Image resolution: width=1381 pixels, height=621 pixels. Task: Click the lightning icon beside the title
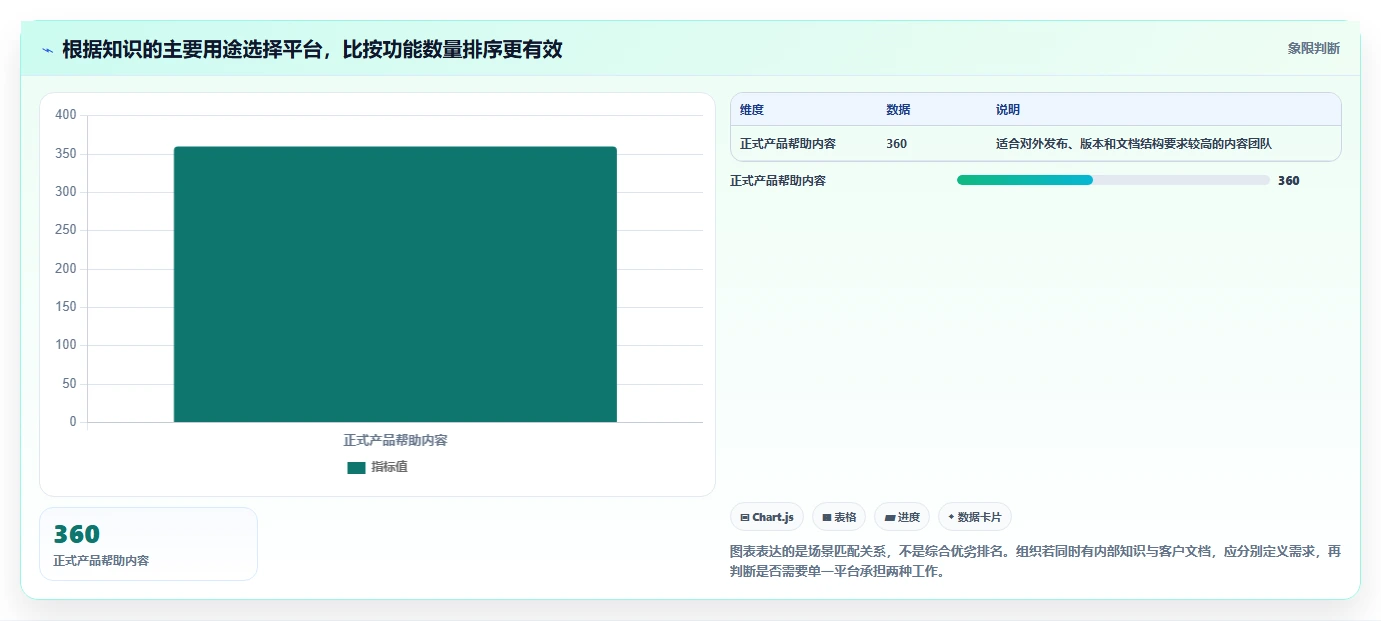48,50
